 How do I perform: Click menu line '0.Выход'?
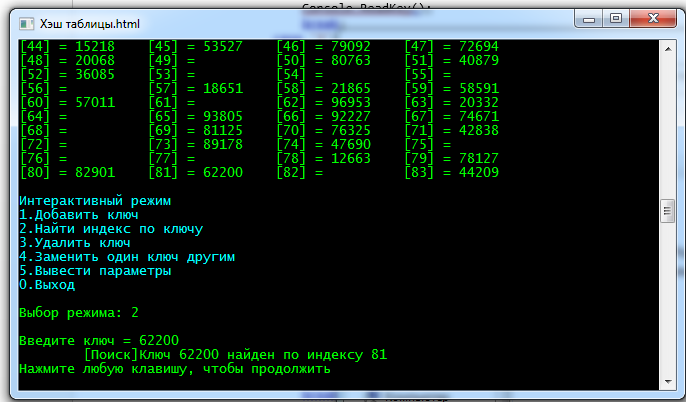click(x=47, y=285)
